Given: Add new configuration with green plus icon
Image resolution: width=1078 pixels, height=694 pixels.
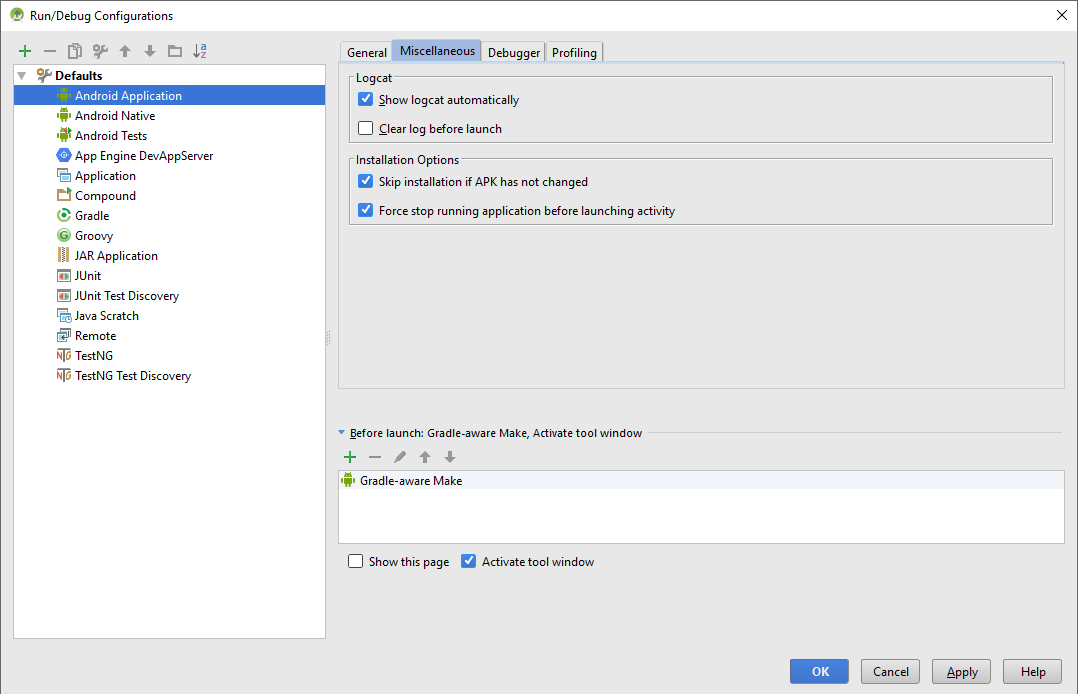Looking at the screenshot, I should point(25,51).
